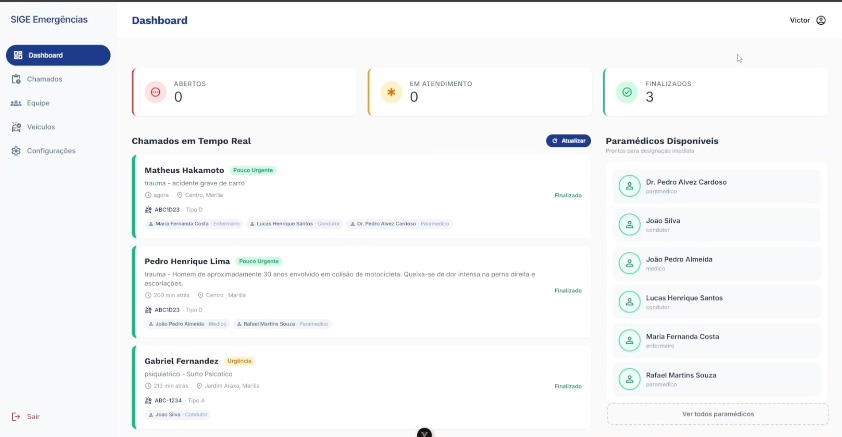Image resolution: width=842 pixels, height=437 pixels.
Task: Click the Em Atendimento orange asterisk icon
Action: [391, 92]
